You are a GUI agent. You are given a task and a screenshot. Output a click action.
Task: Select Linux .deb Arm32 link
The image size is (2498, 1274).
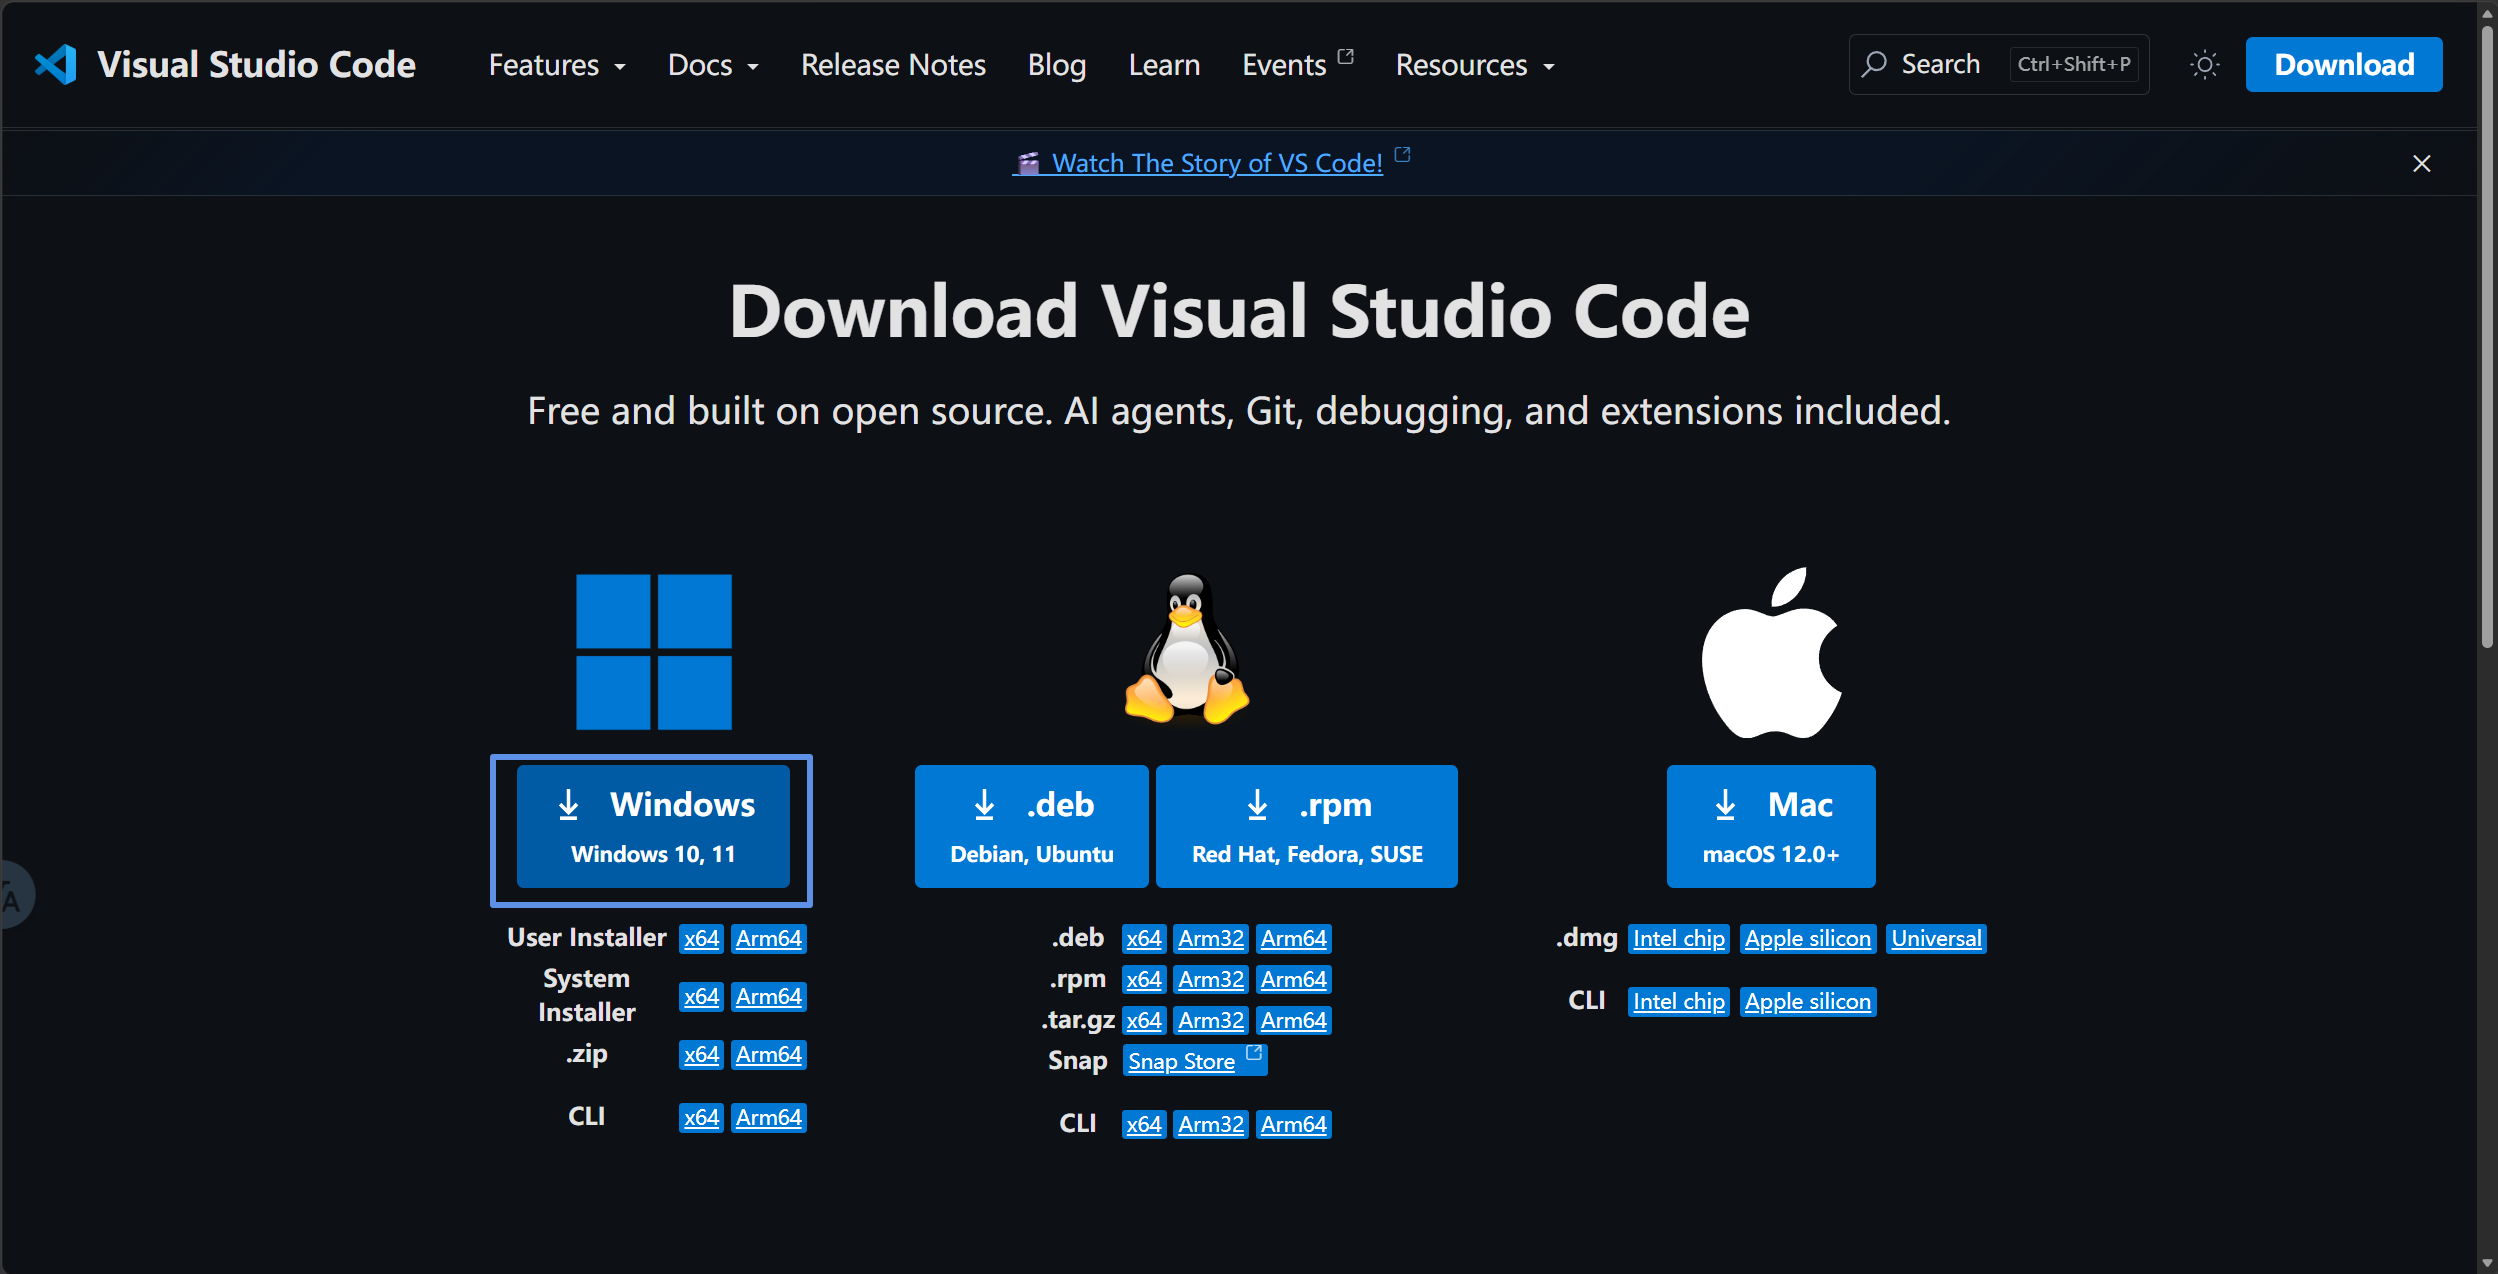[1210, 938]
